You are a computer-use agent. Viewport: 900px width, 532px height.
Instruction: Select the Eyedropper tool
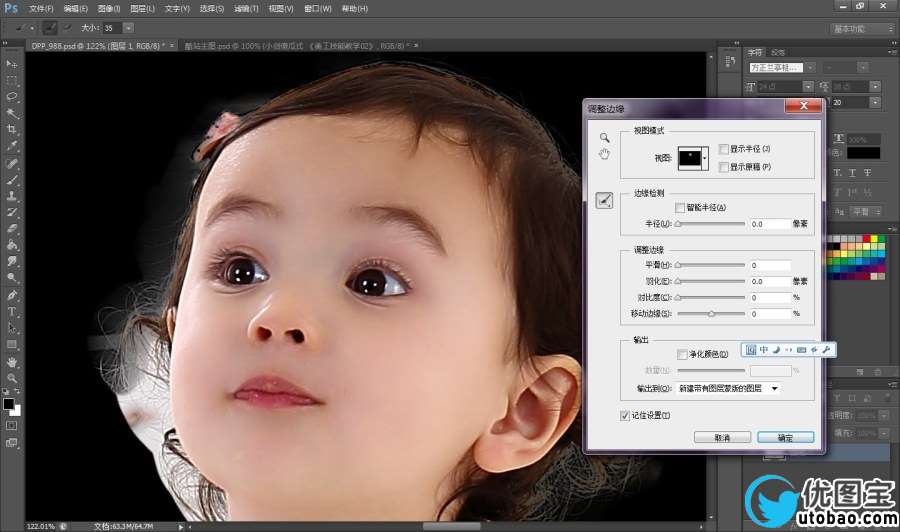(11, 146)
